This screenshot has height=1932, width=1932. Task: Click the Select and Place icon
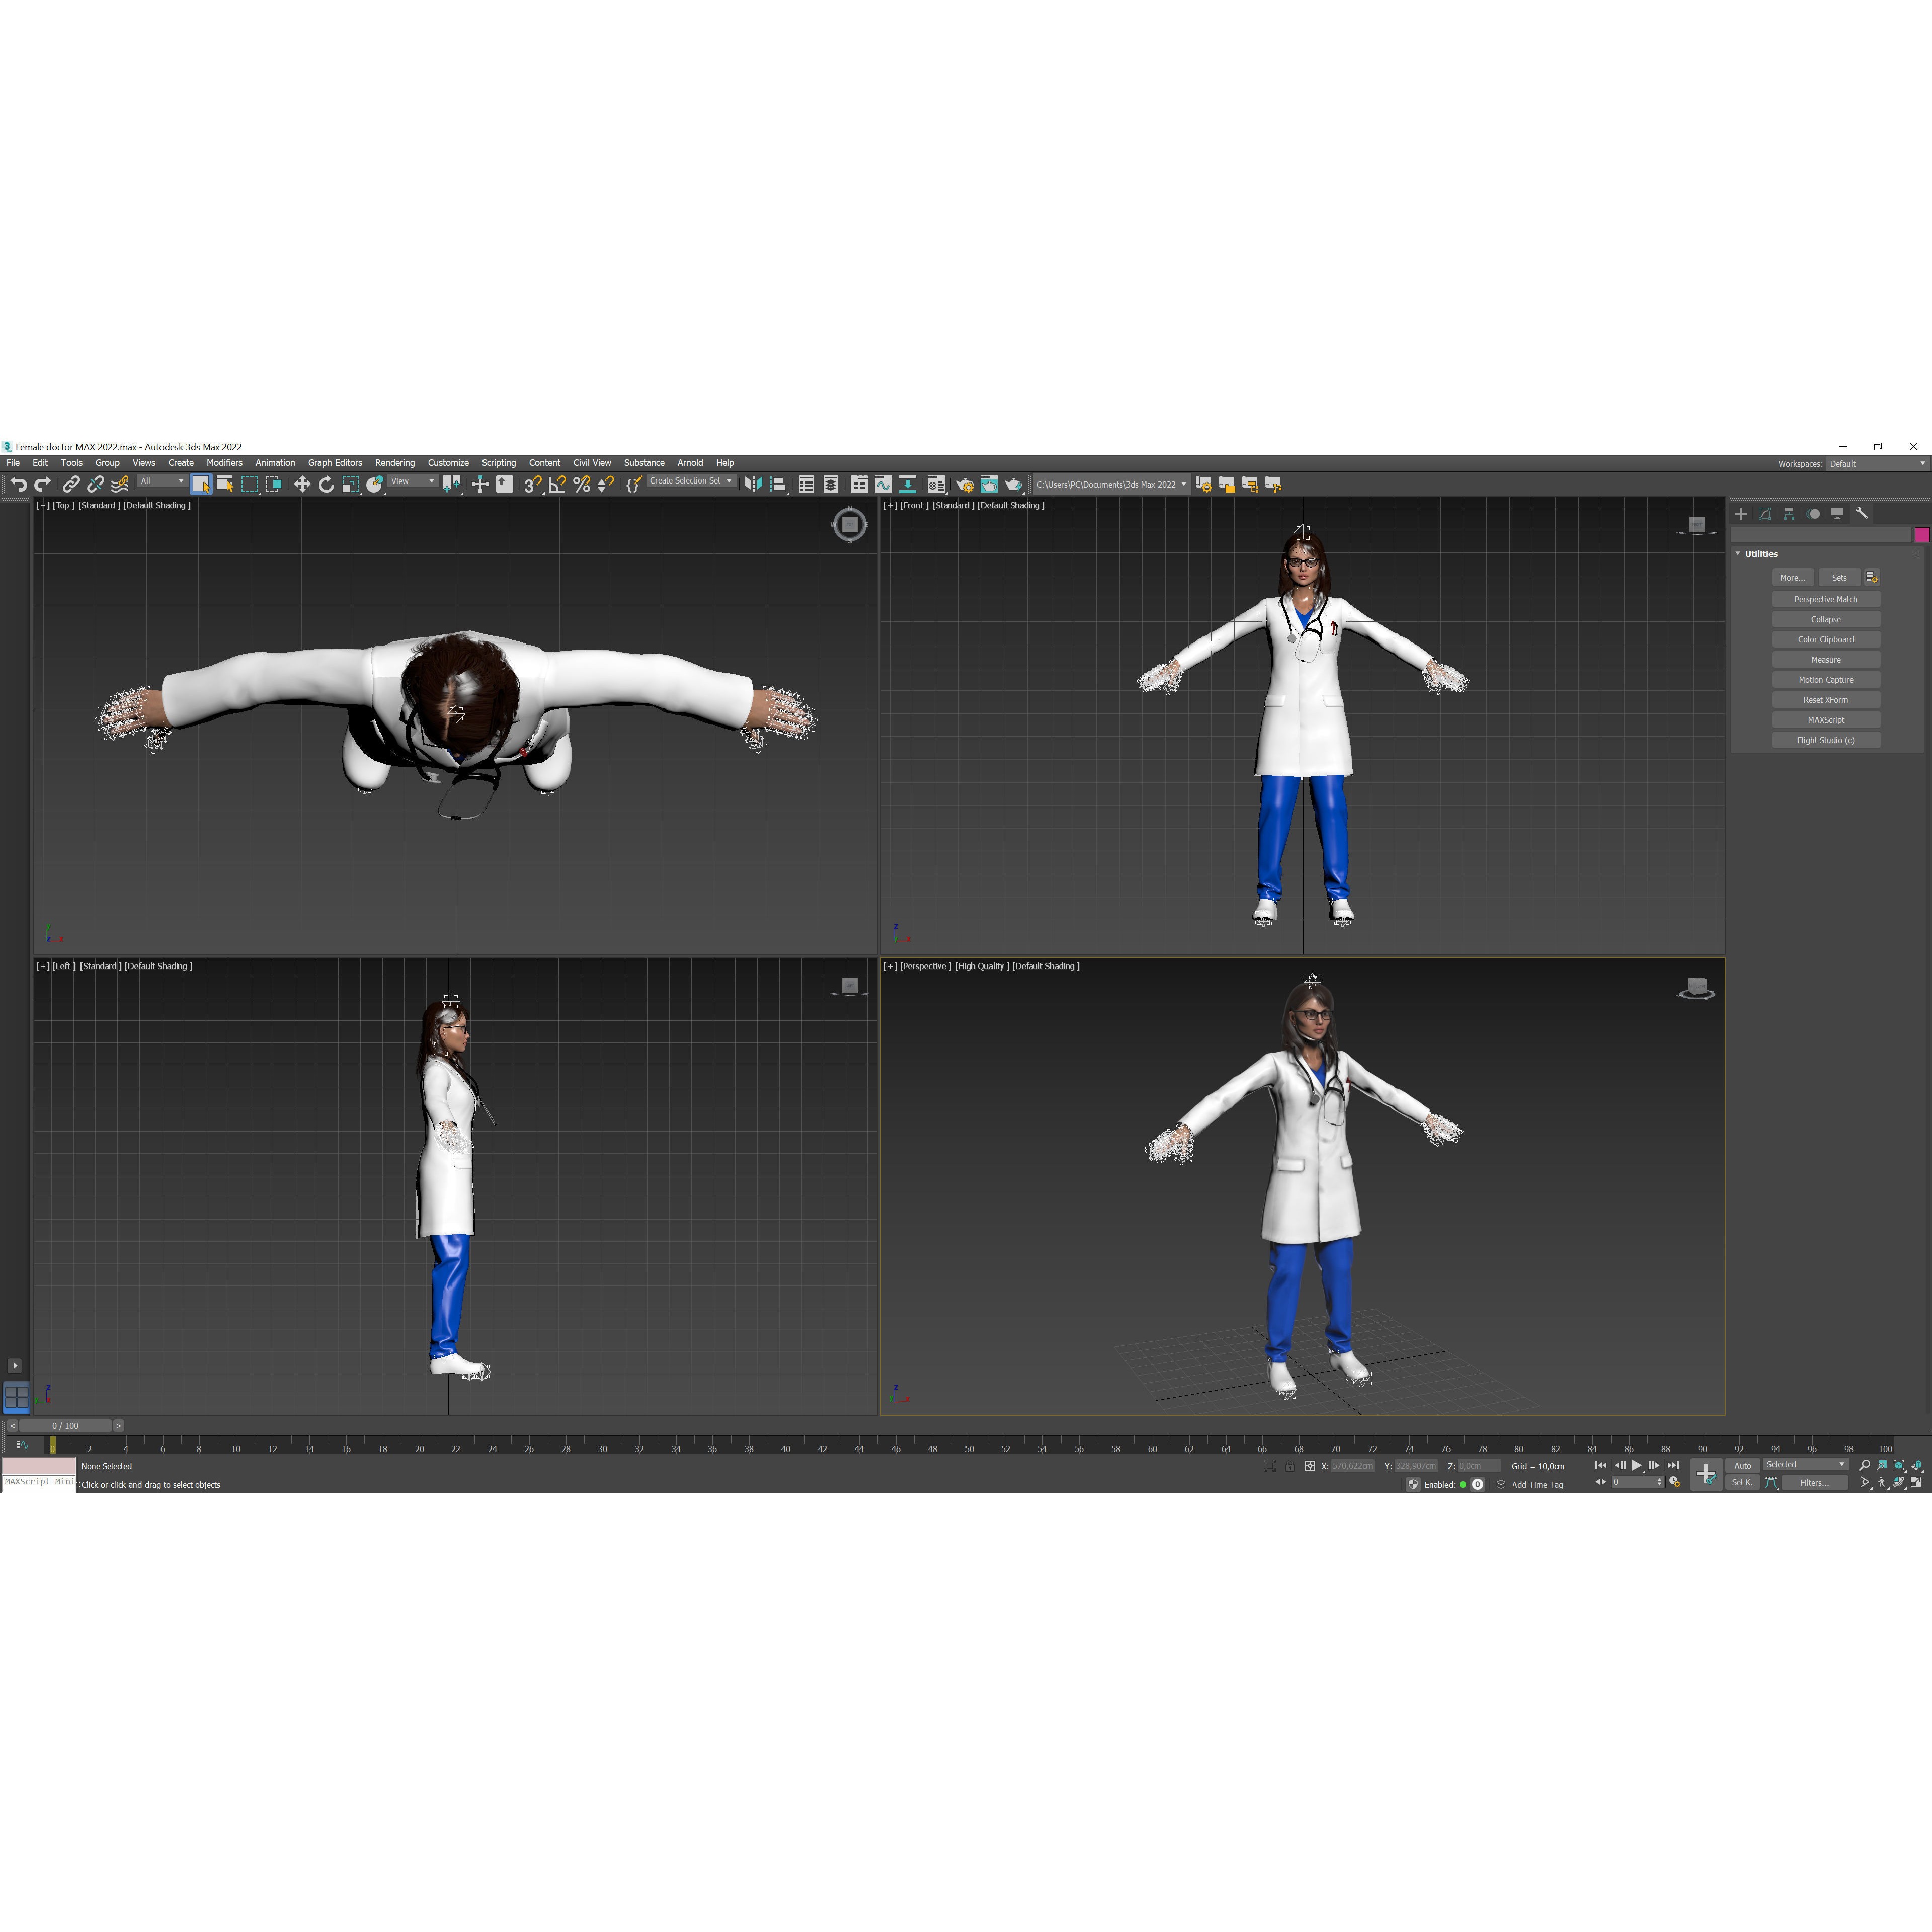tap(374, 485)
